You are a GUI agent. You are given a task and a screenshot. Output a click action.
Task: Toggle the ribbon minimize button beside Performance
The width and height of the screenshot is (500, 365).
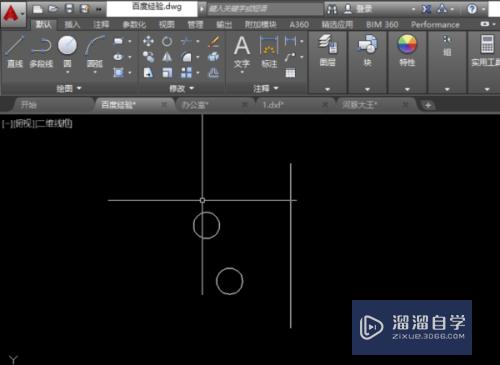tap(485, 24)
